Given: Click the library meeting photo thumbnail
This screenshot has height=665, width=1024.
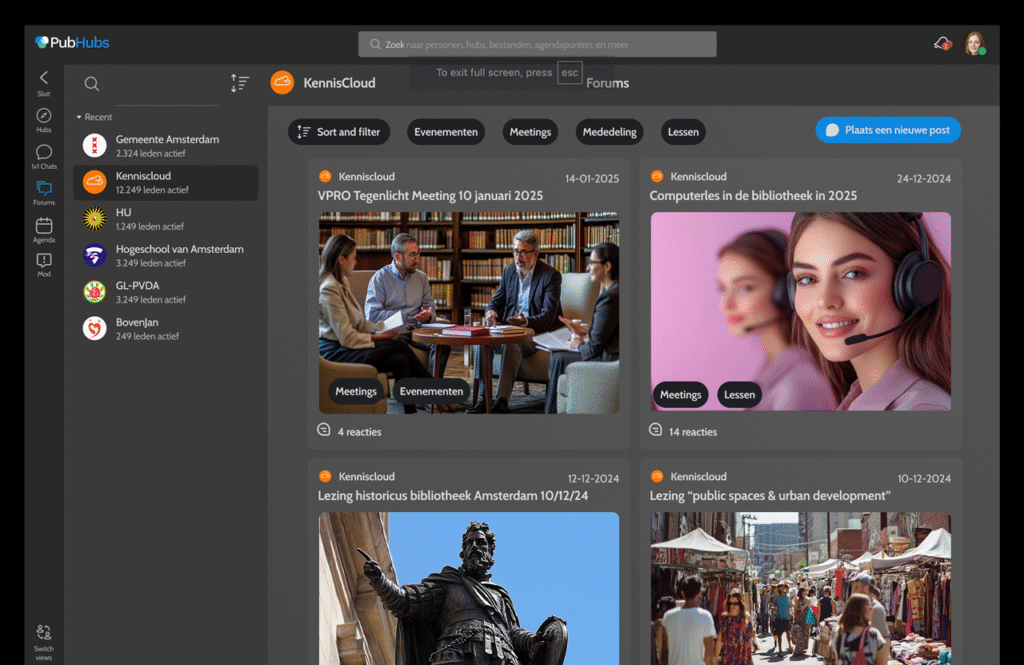Looking at the screenshot, I should click(469, 313).
